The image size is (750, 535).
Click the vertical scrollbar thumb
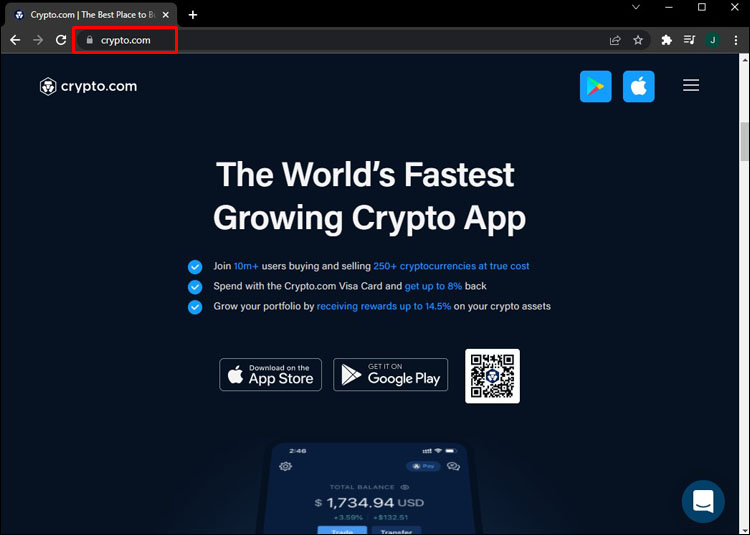[745, 142]
